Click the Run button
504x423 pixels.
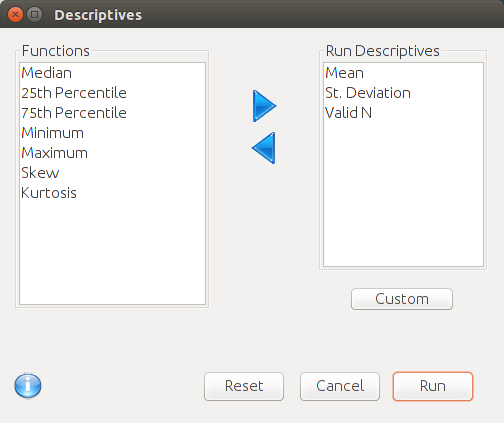pyautogui.click(x=433, y=386)
